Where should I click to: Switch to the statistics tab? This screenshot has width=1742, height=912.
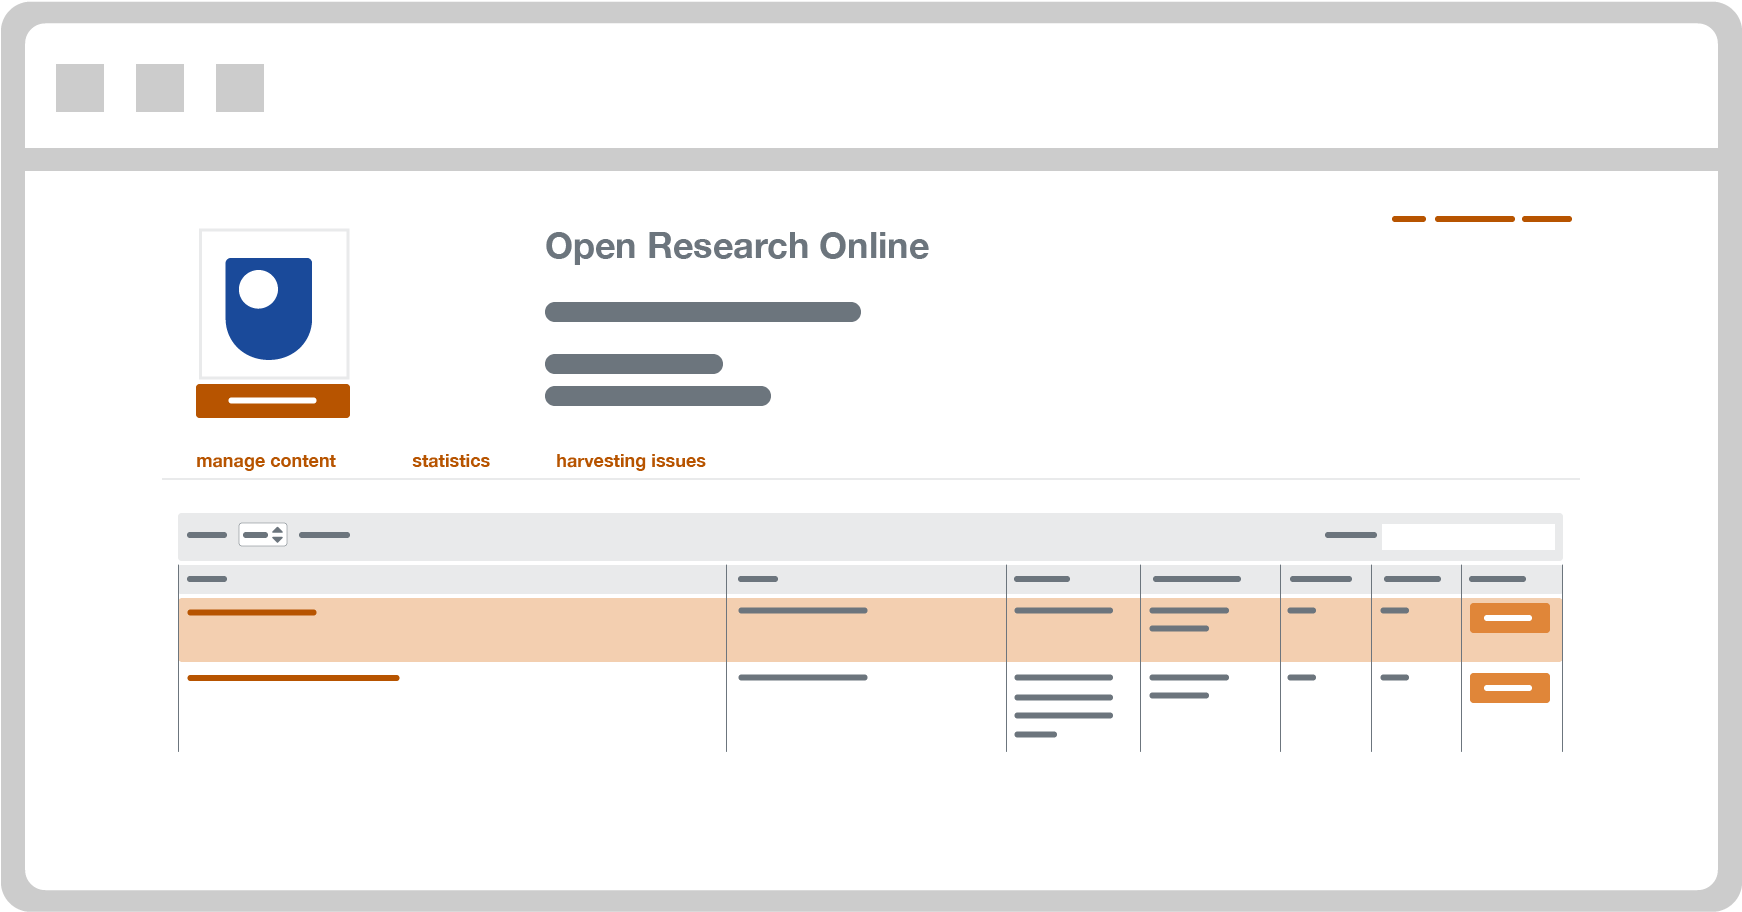(x=451, y=461)
